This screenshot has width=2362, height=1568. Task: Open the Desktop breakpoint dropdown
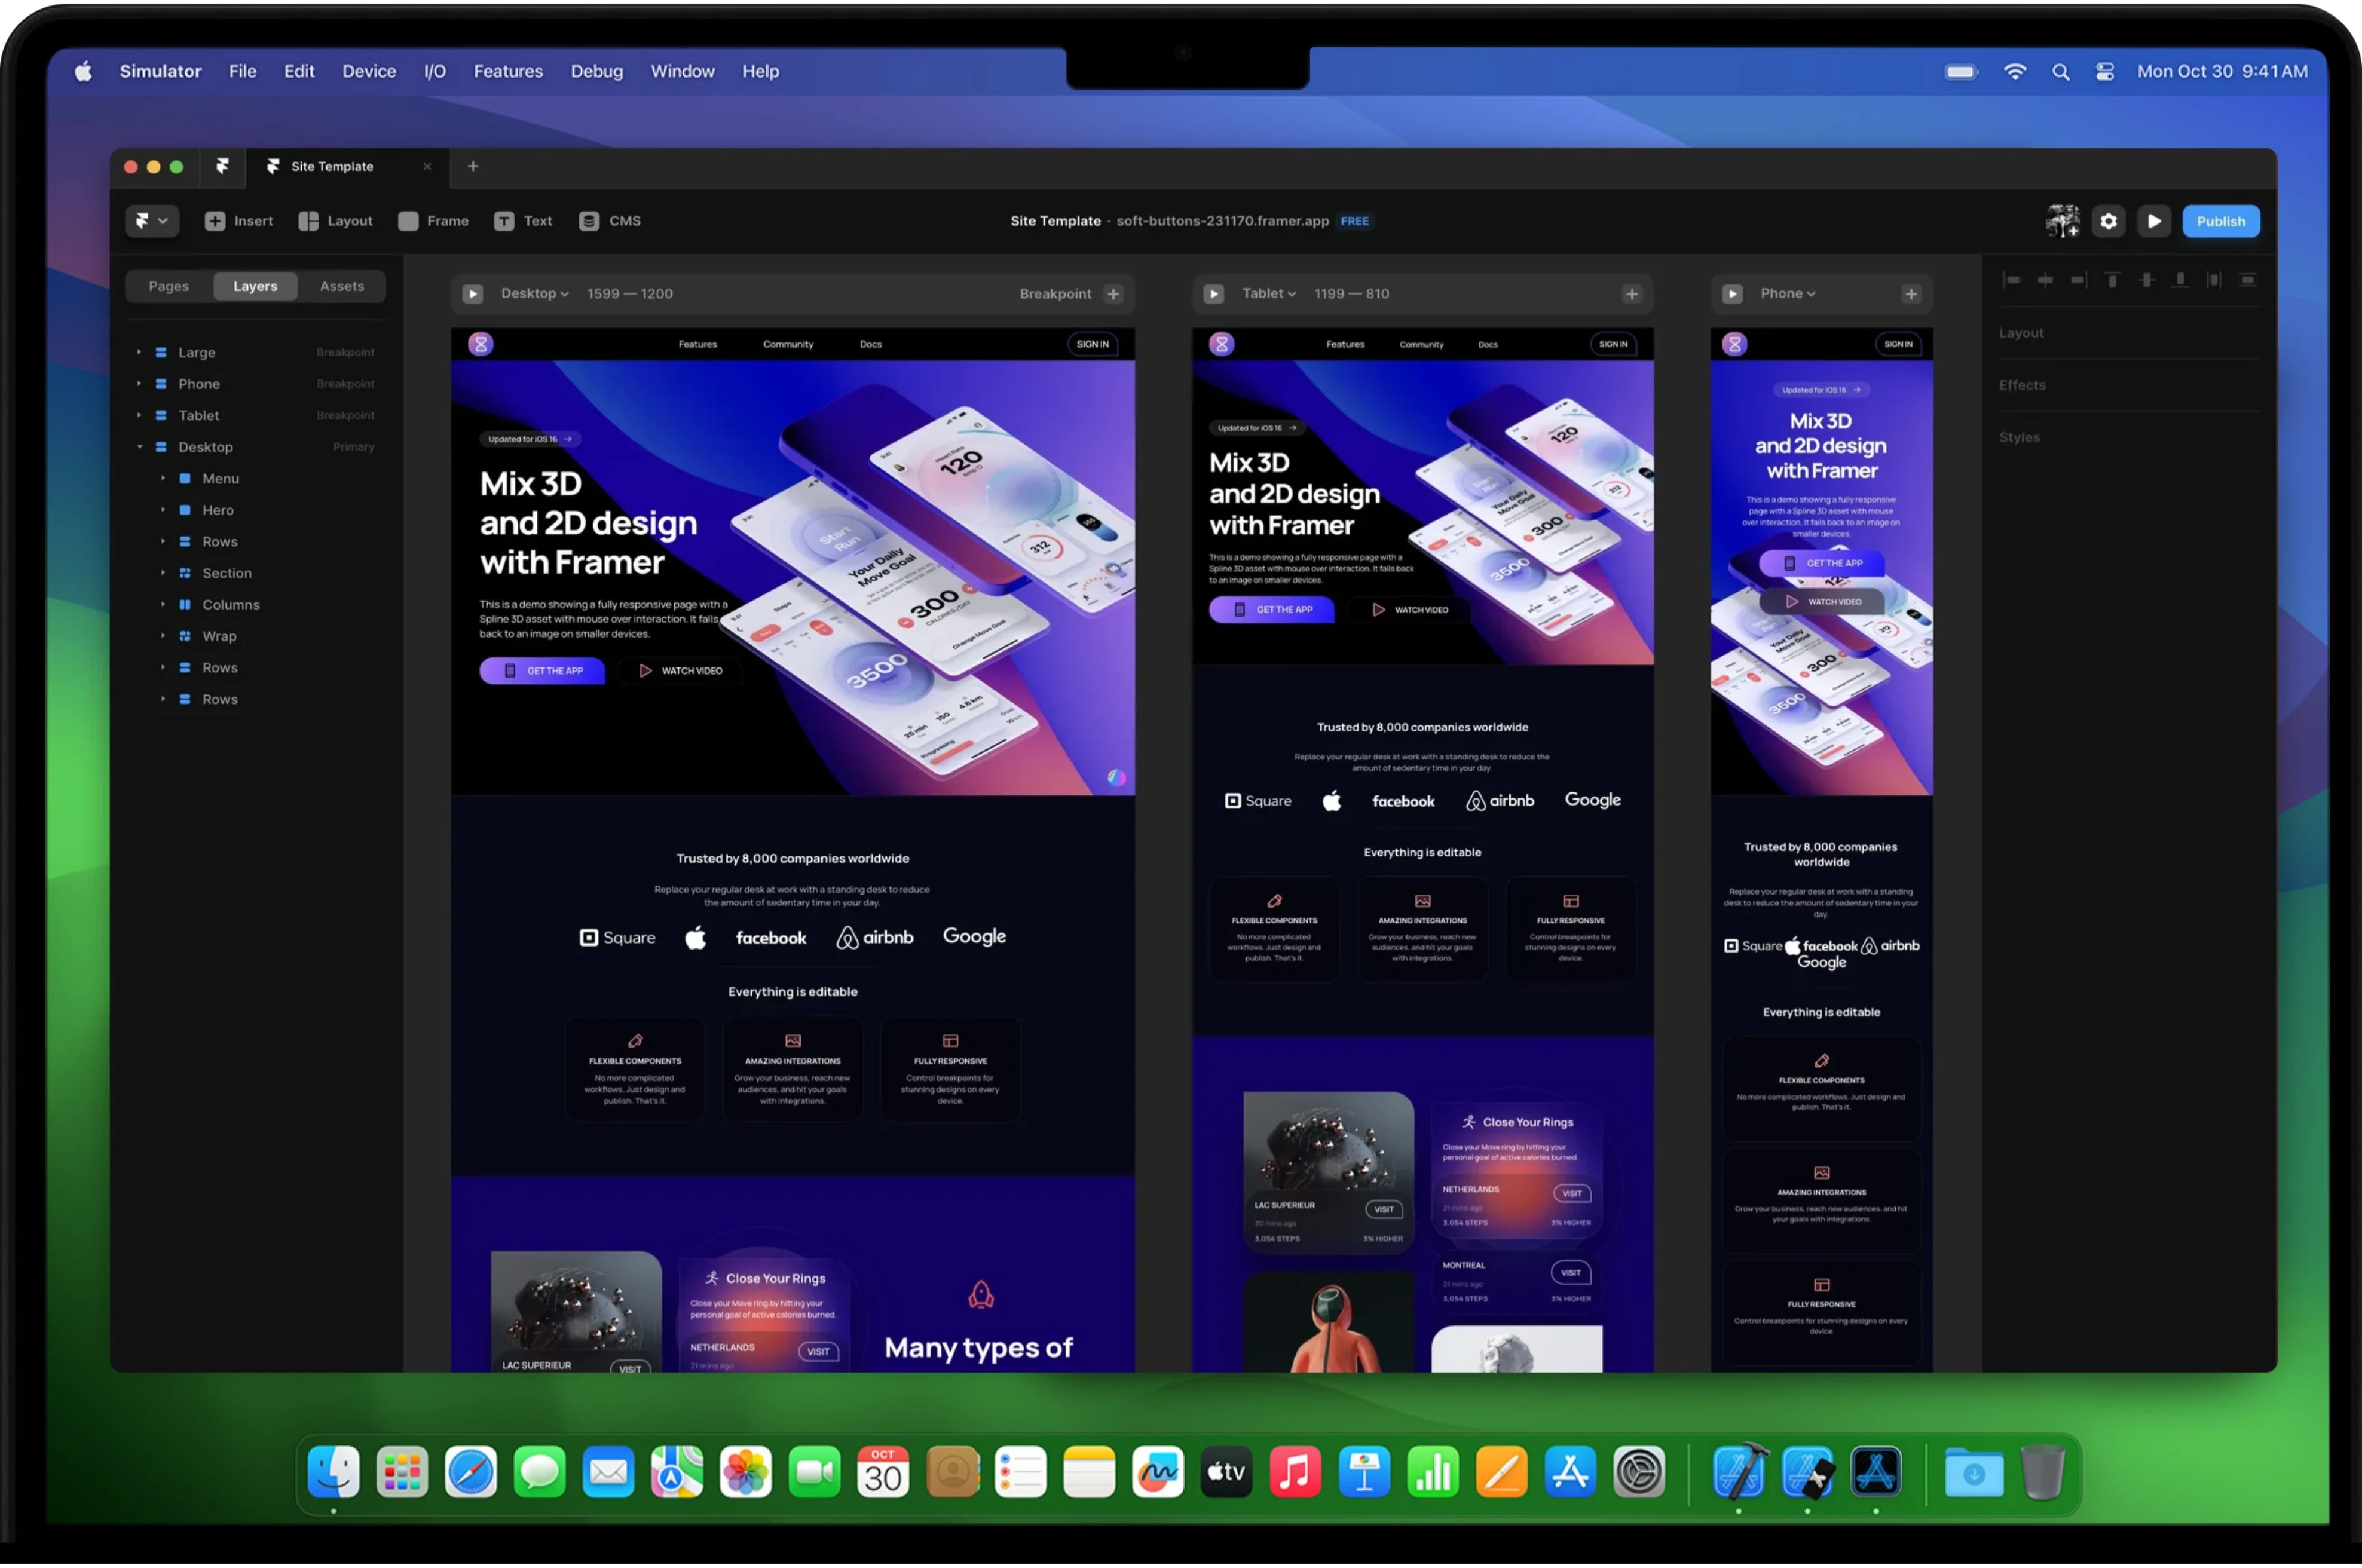point(534,294)
